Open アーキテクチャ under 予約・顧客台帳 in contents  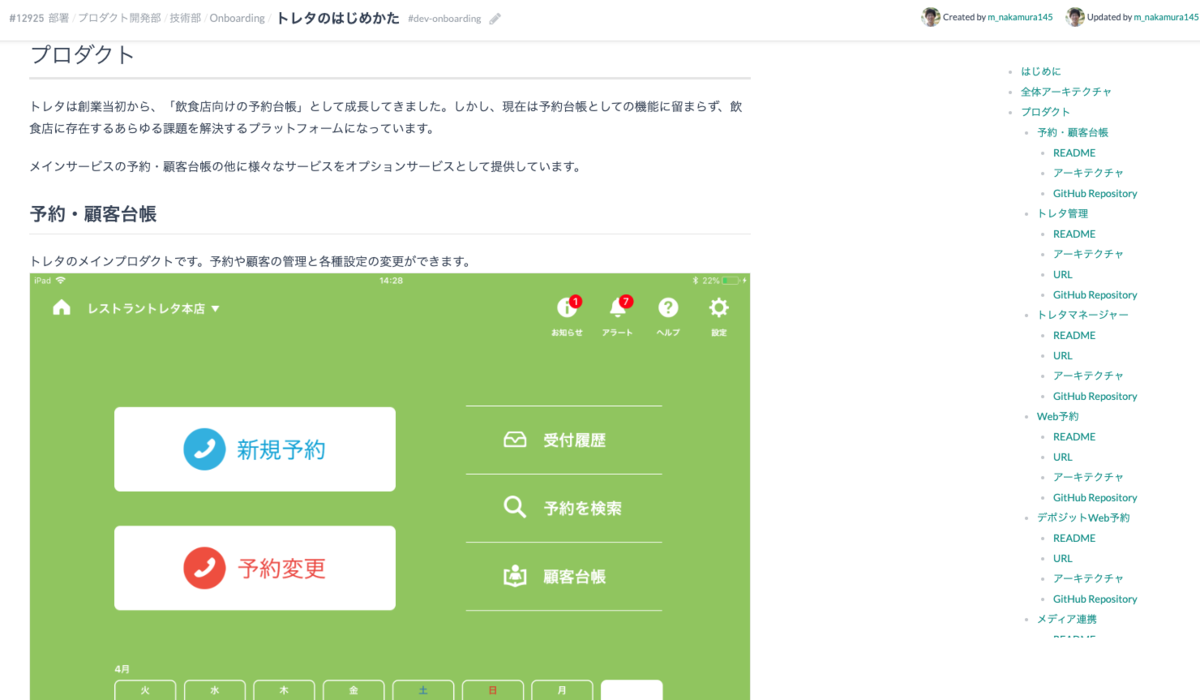click(1088, 173)
